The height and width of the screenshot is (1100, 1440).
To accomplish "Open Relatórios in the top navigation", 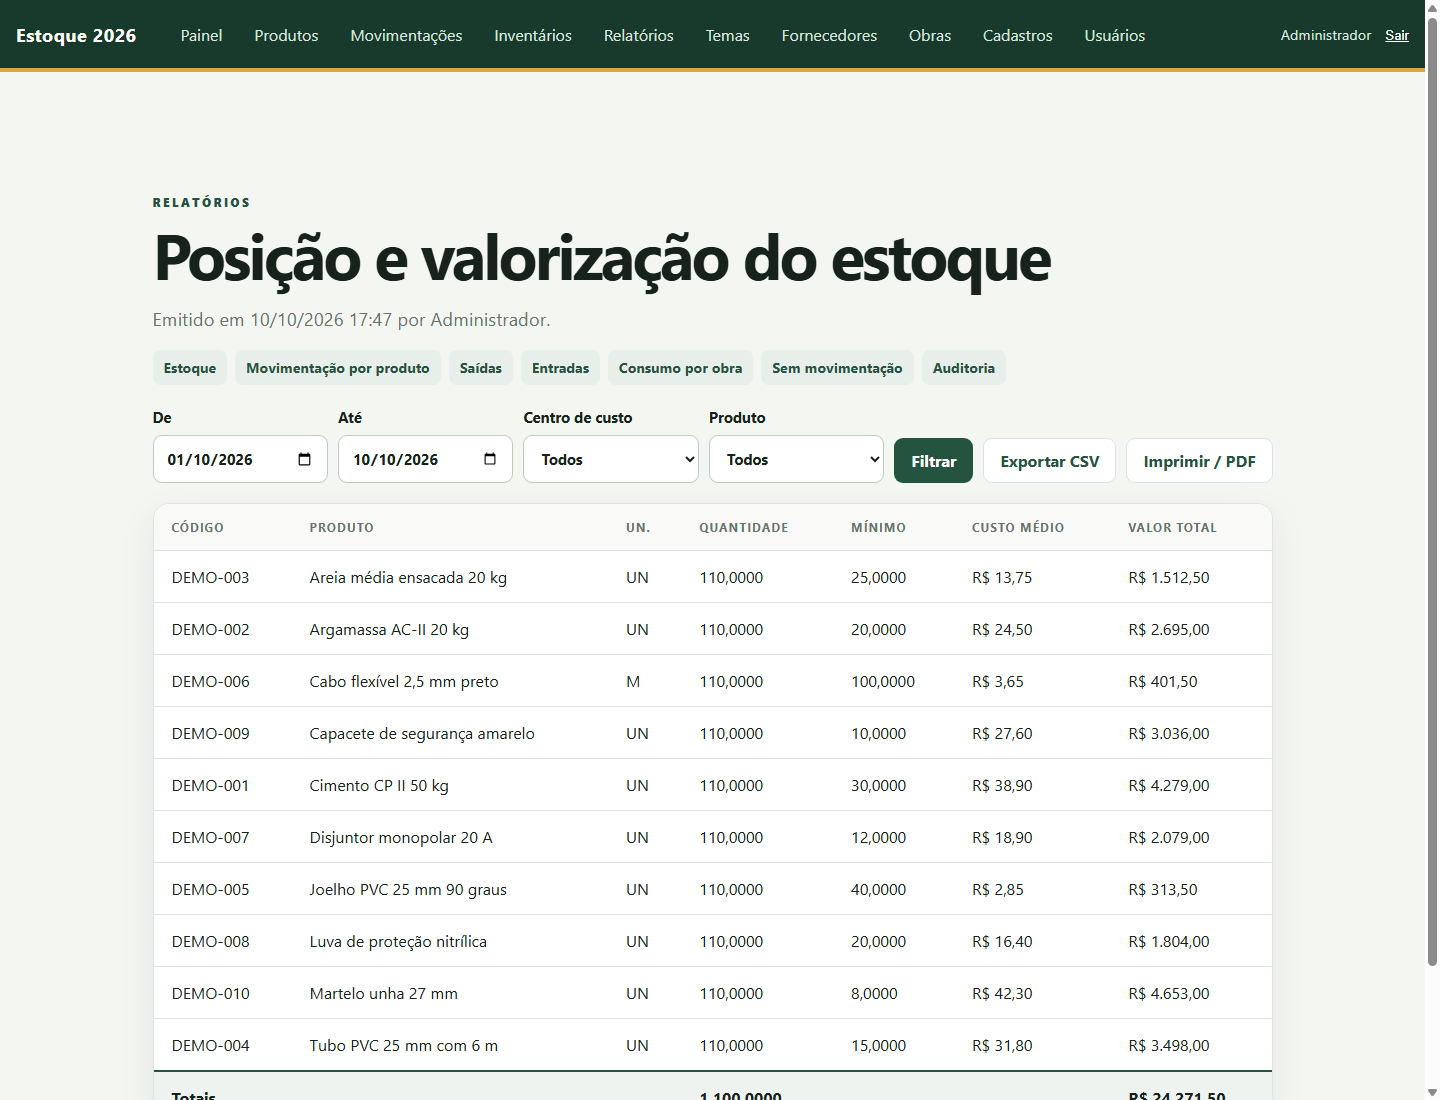I will (639, 35).
